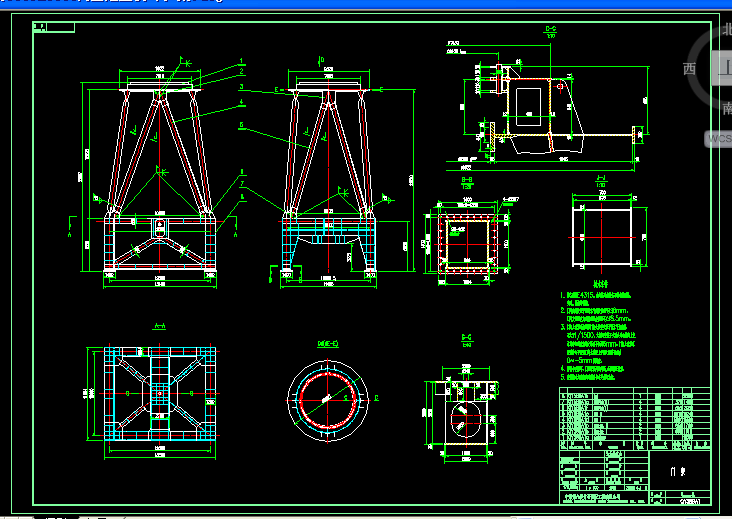Select the 南 (south) compass direction on ViewCube
Image resolution: width=732 pixels, height=519 pixels.
coord(727,109)
